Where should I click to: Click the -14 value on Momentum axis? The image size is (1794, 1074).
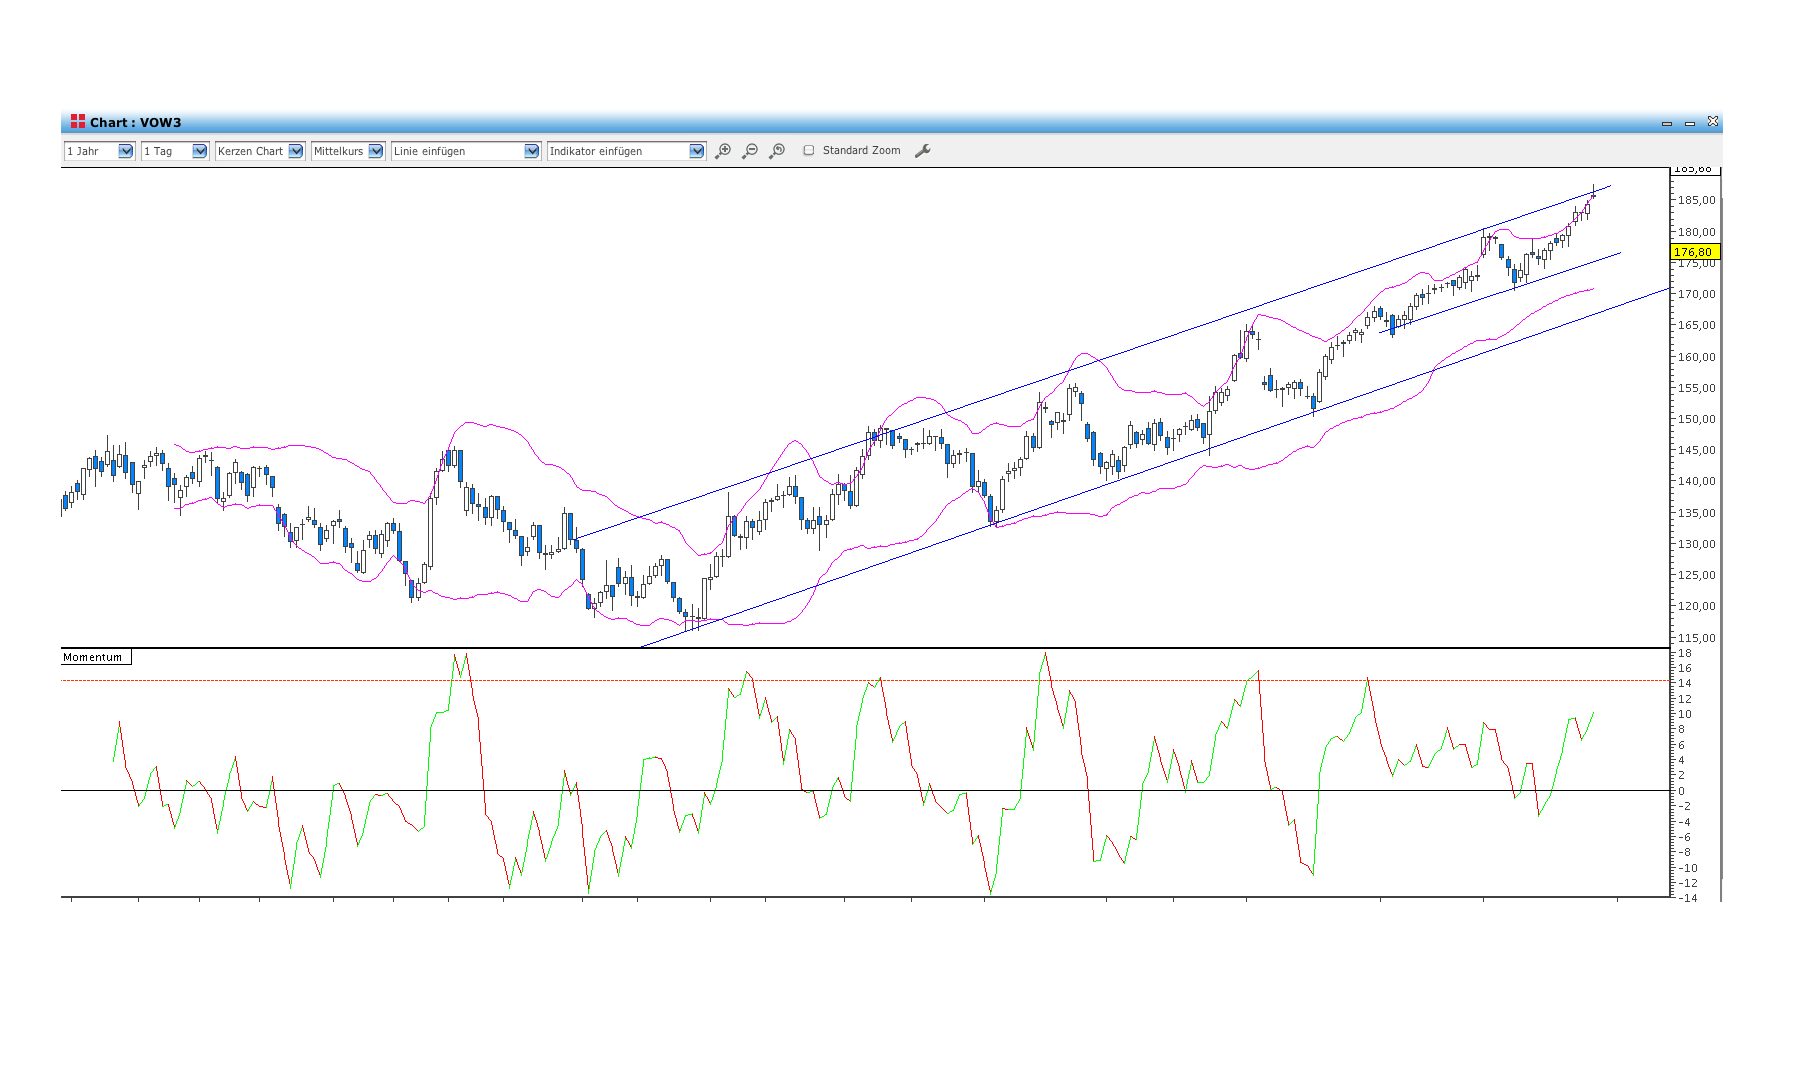coord(1686,898)
